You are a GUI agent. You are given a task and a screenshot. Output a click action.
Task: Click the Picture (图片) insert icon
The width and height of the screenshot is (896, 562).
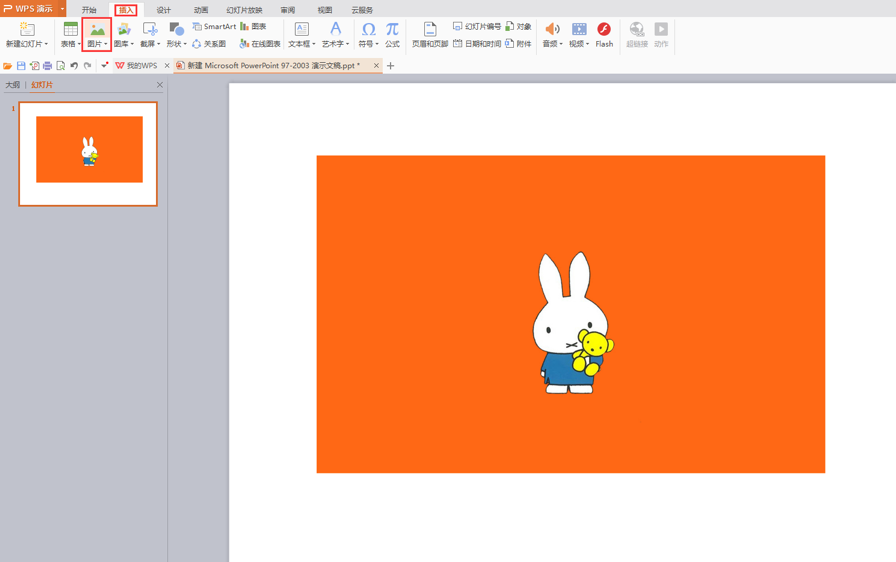coord(97,29)
